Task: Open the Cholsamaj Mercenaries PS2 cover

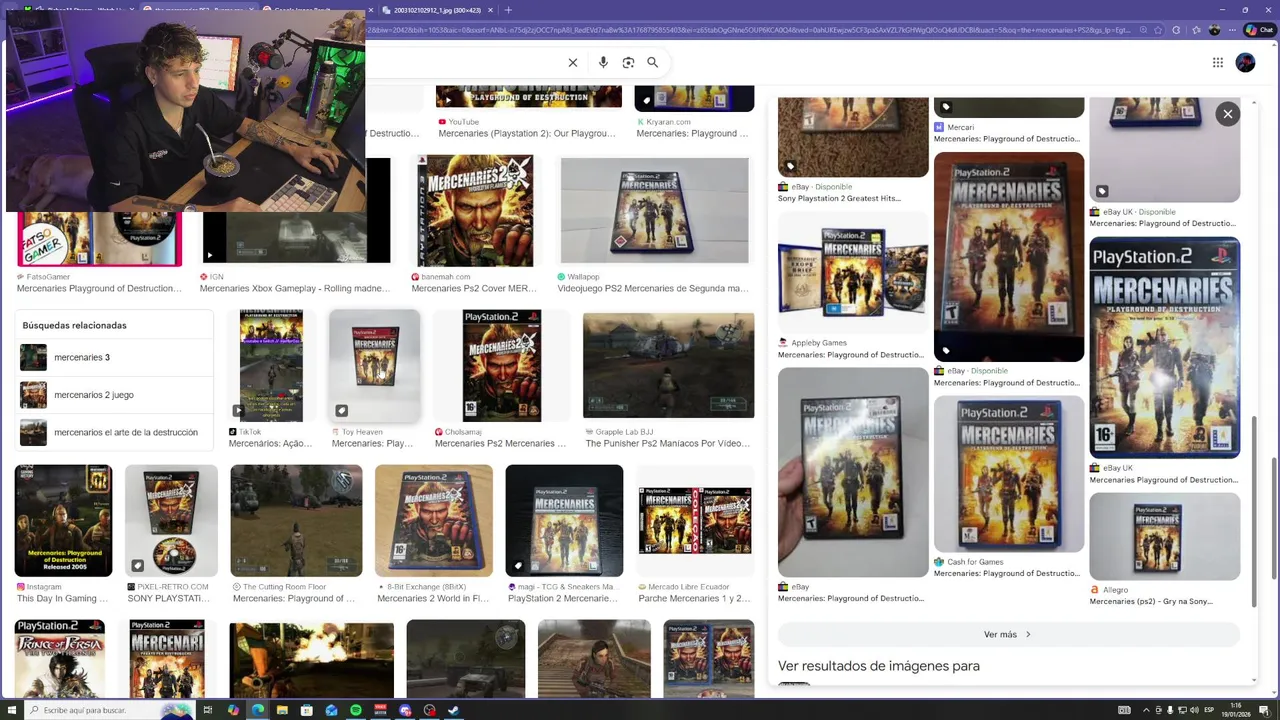Action: click(502, 366)
